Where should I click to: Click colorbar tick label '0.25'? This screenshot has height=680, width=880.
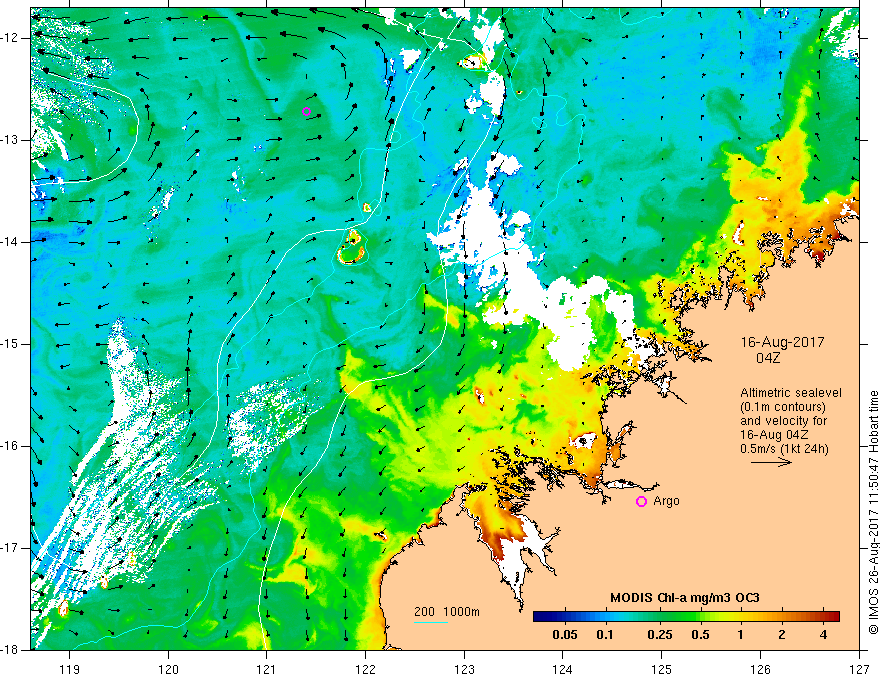[659, 635]
